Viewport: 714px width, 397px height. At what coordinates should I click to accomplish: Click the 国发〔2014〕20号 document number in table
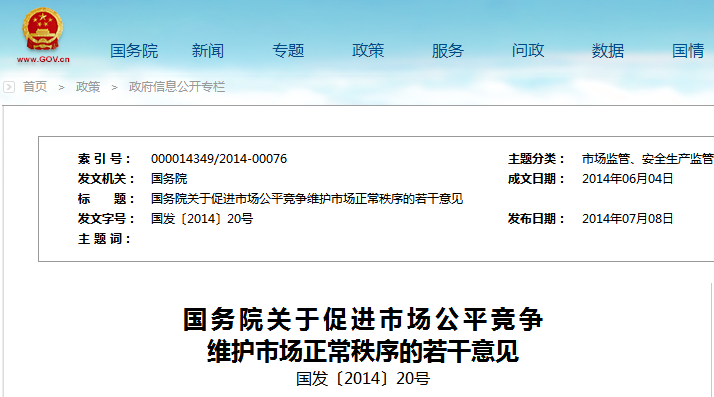point(202,219)
